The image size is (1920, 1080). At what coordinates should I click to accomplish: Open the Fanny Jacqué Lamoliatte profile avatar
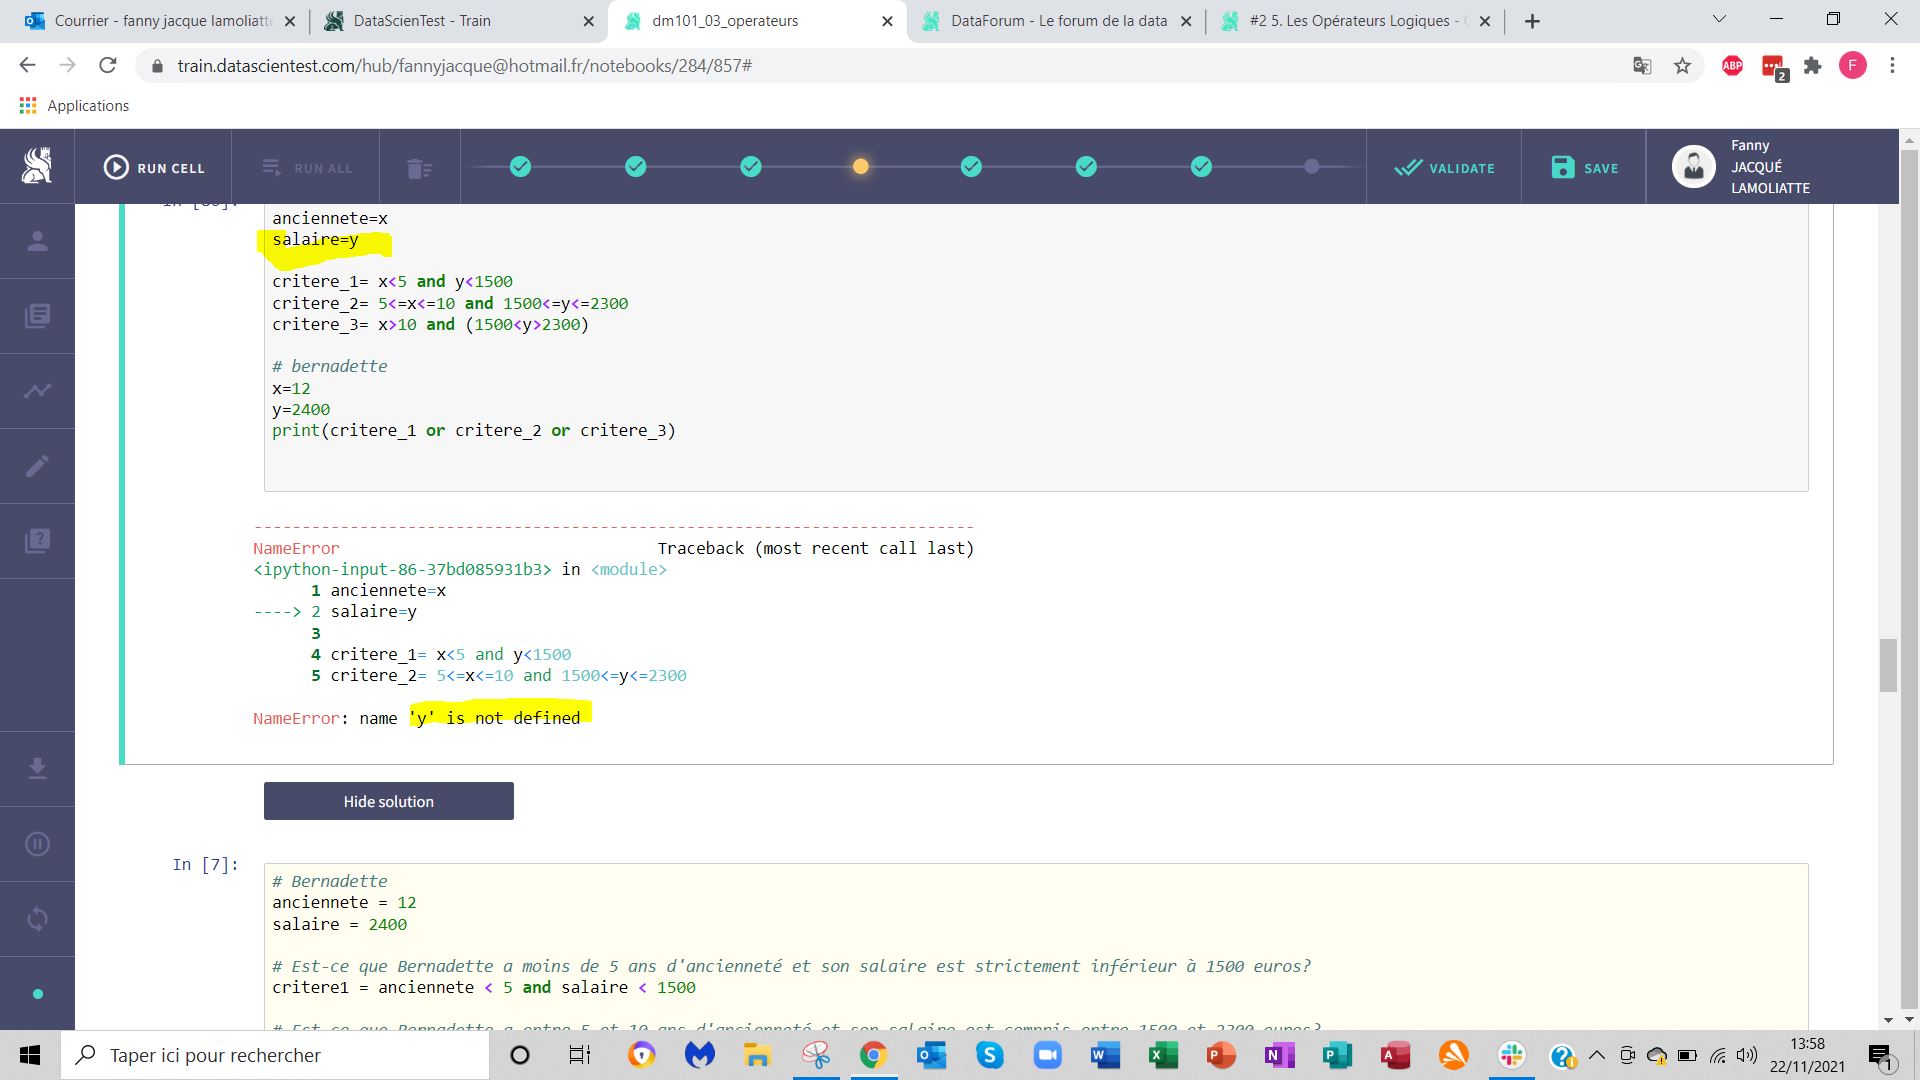1693,167
